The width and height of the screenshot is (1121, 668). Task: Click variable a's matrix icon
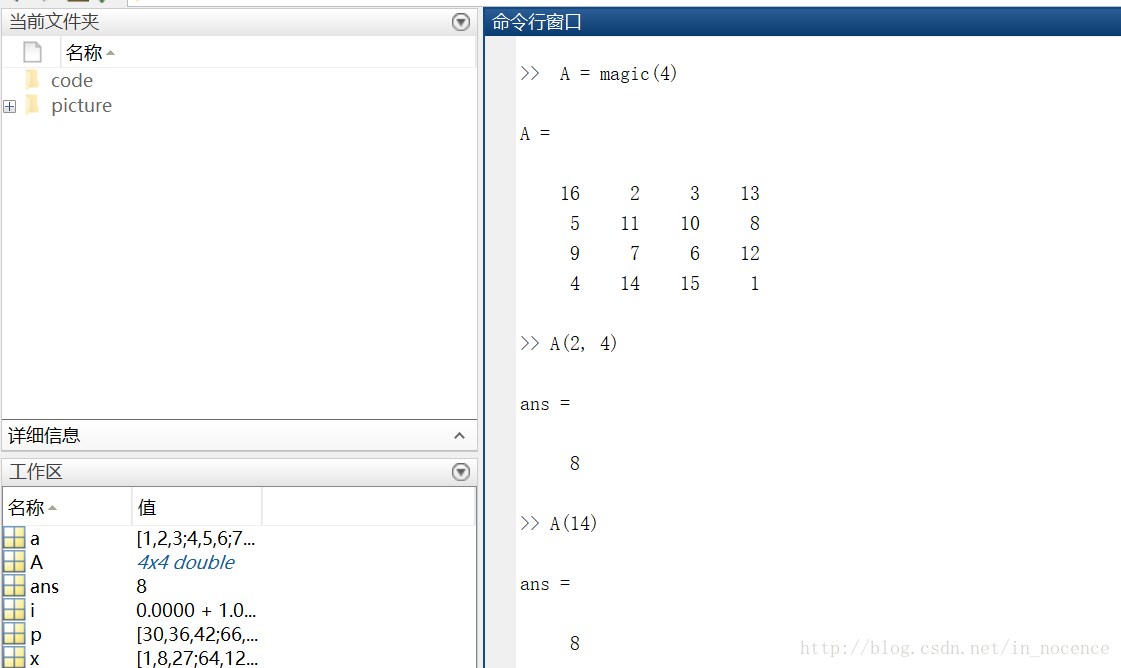click(x=14, y=539)
